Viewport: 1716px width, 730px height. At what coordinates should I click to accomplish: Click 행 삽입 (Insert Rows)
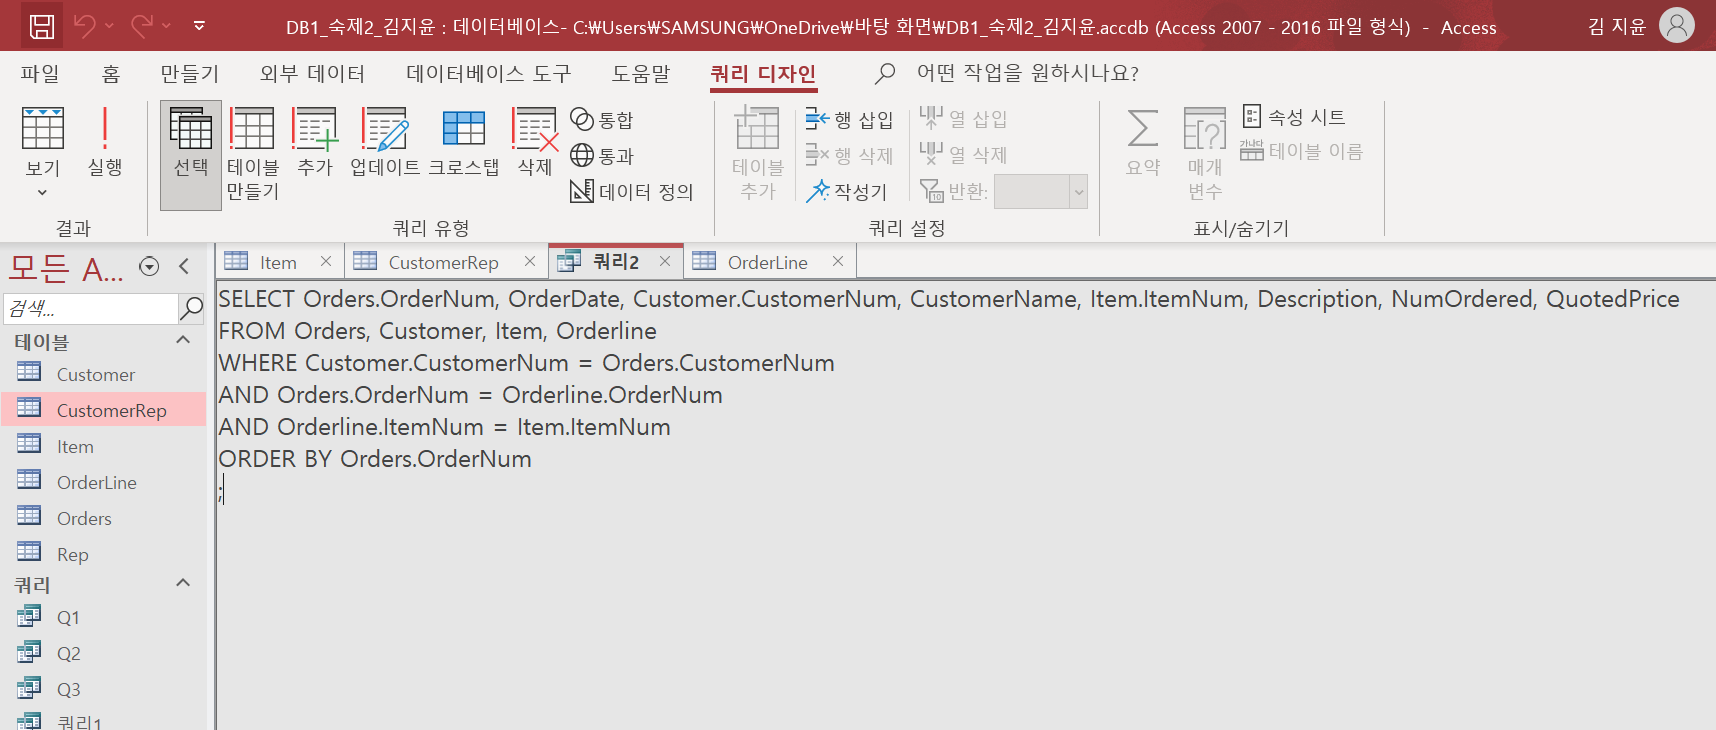click(850, 120)
